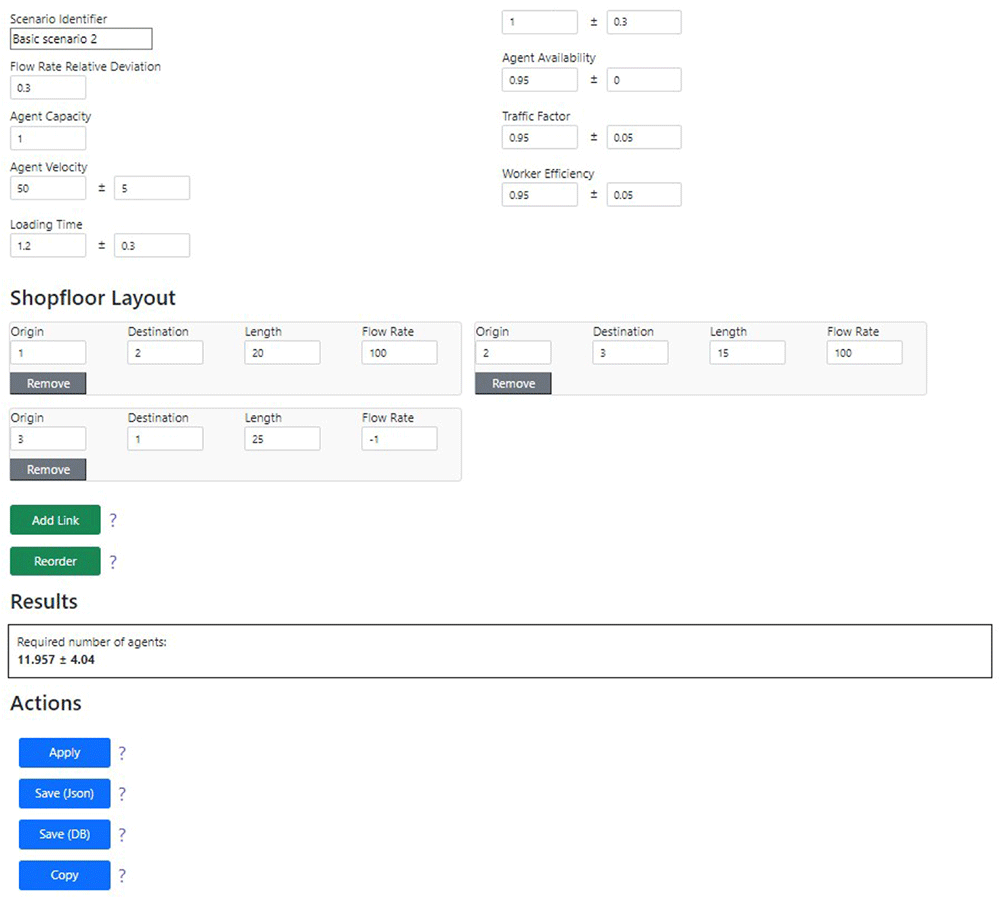
Task: Copy the scenario
Action: (64, 875)
